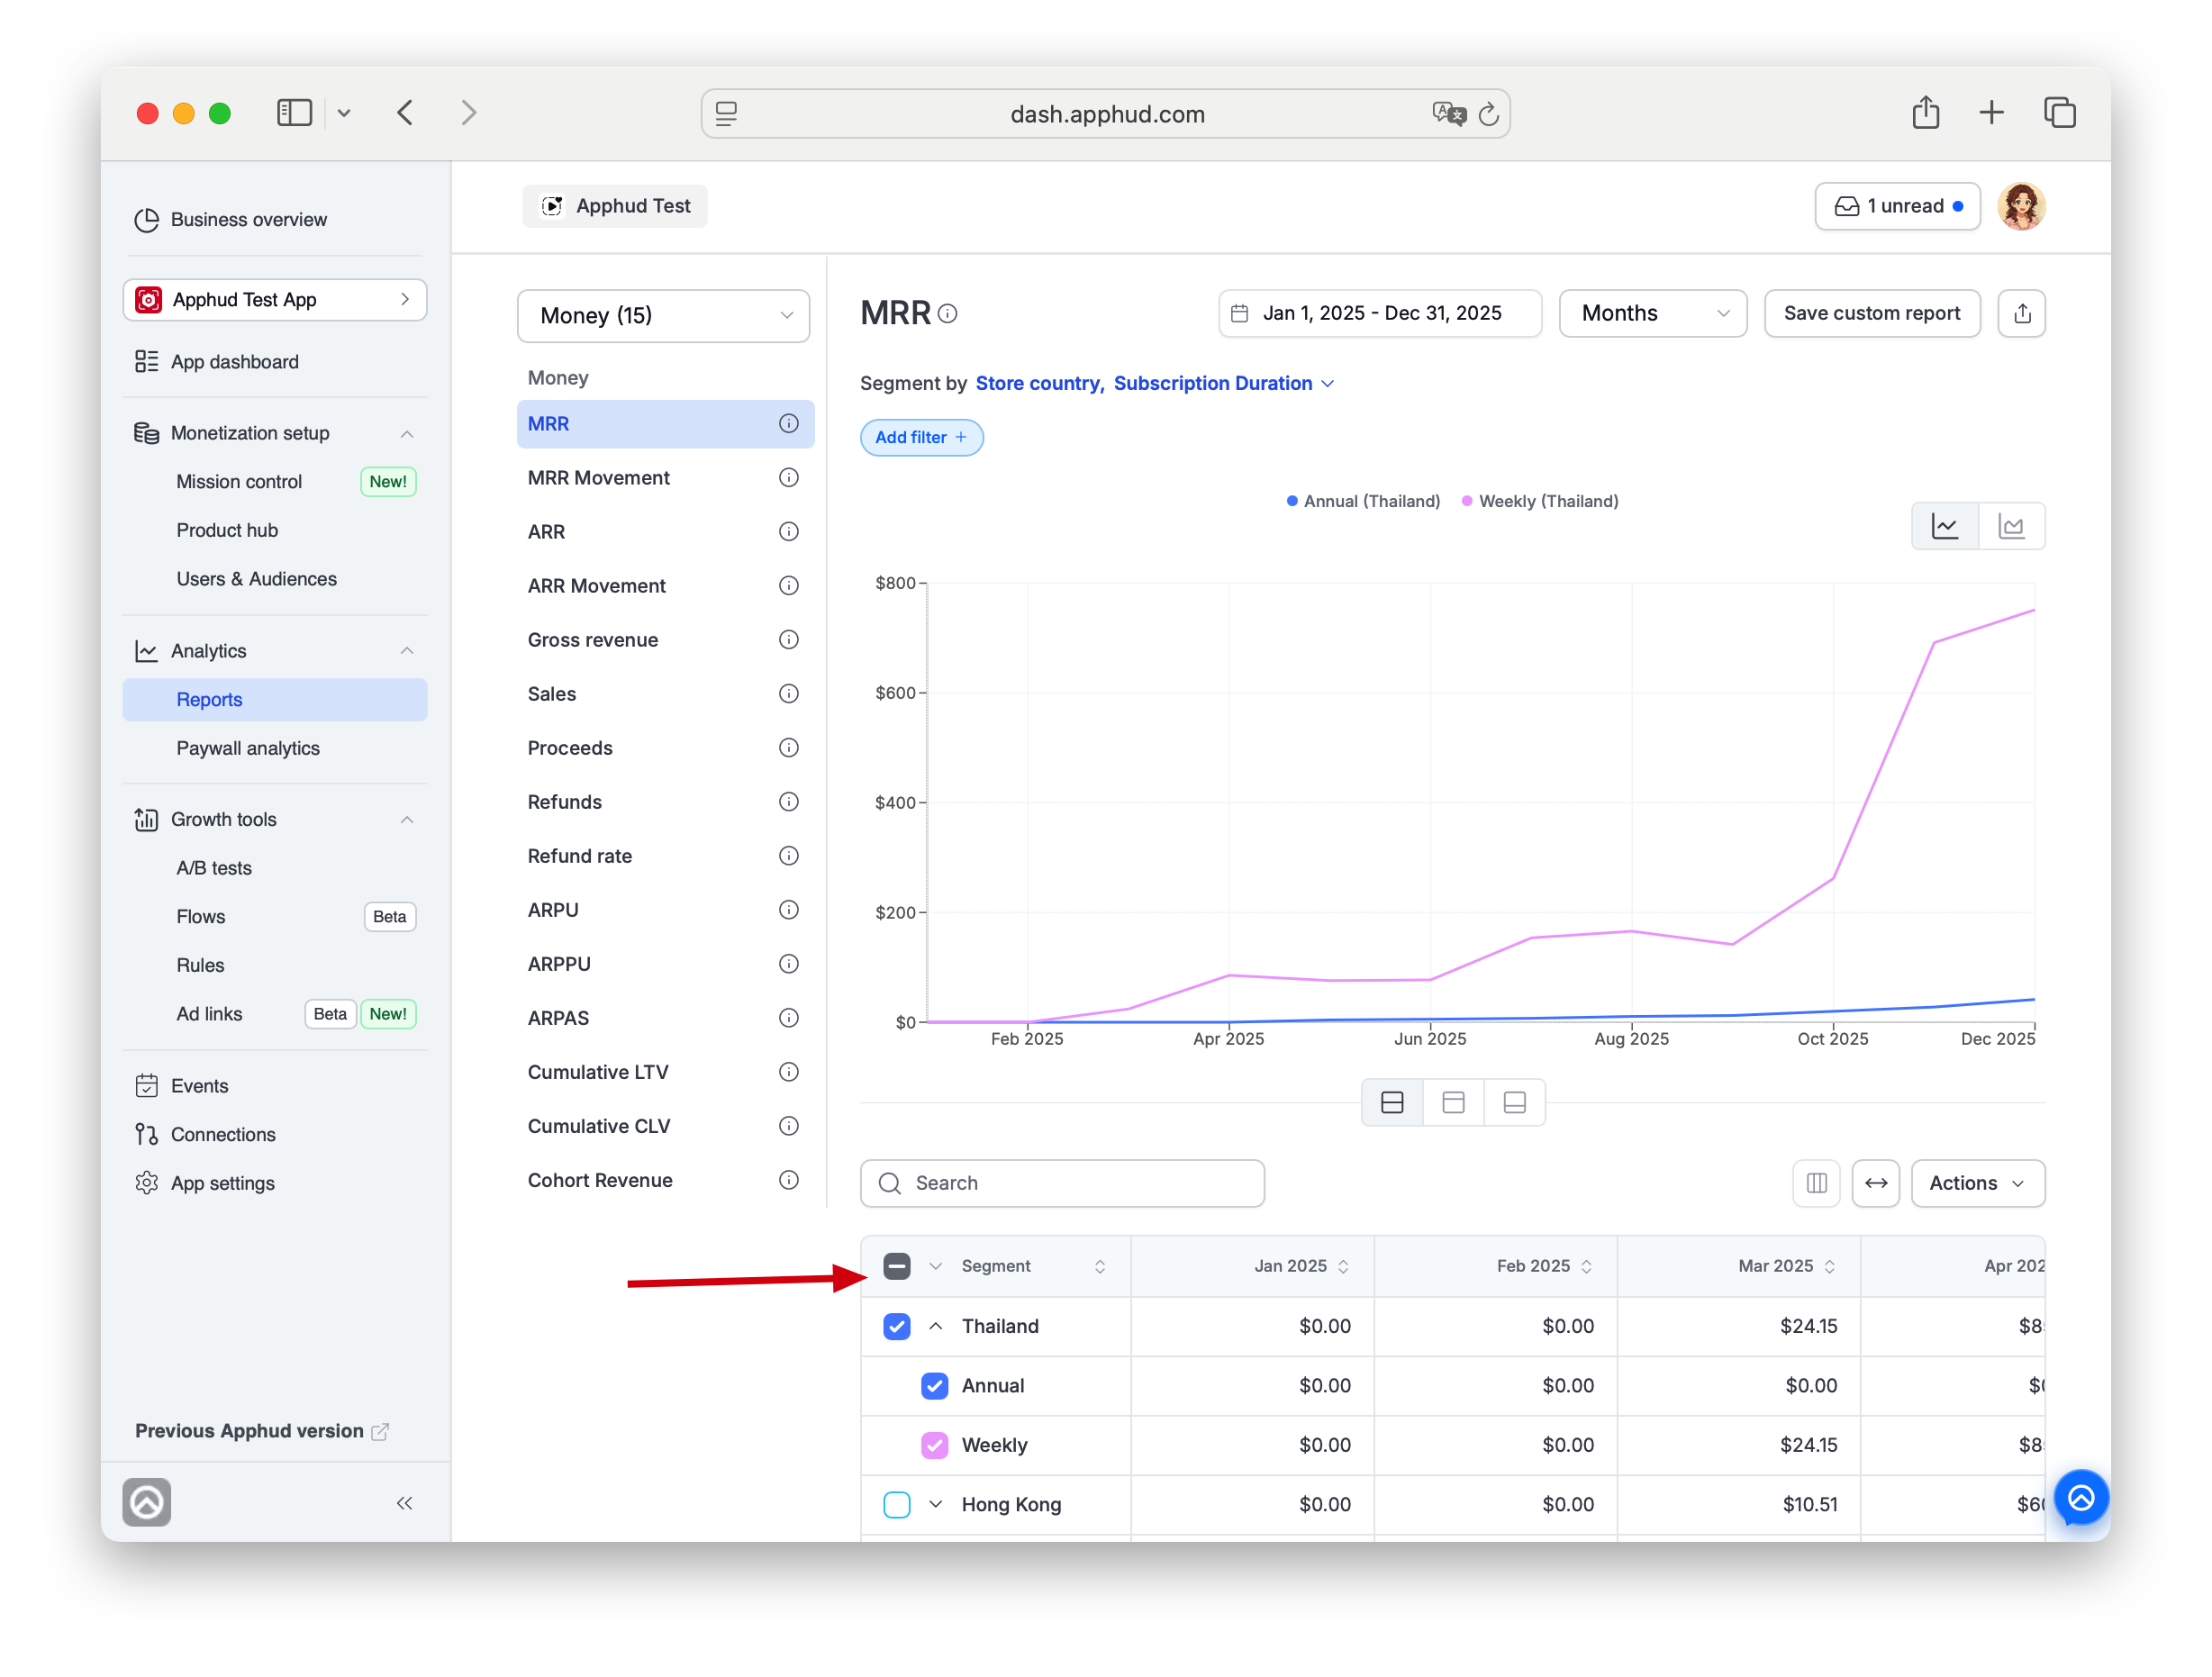Screen dimensions: 2212x1677
Task: Collapse Monetization setup section
Action: pos(407,434)
